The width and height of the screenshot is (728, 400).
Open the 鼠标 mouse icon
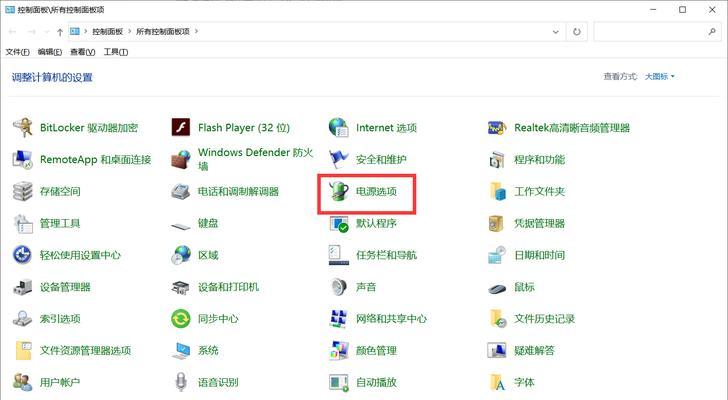[497, 289]
